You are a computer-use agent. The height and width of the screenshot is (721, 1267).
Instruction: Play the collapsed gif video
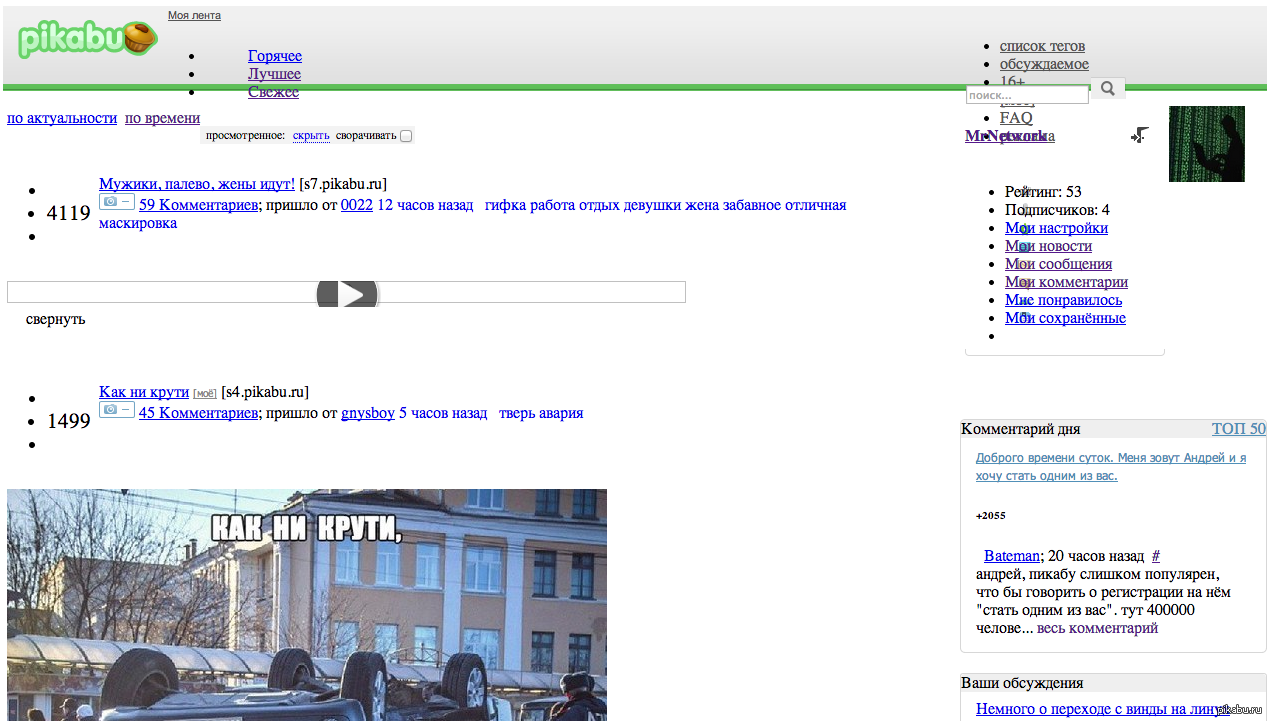[347, 293]
